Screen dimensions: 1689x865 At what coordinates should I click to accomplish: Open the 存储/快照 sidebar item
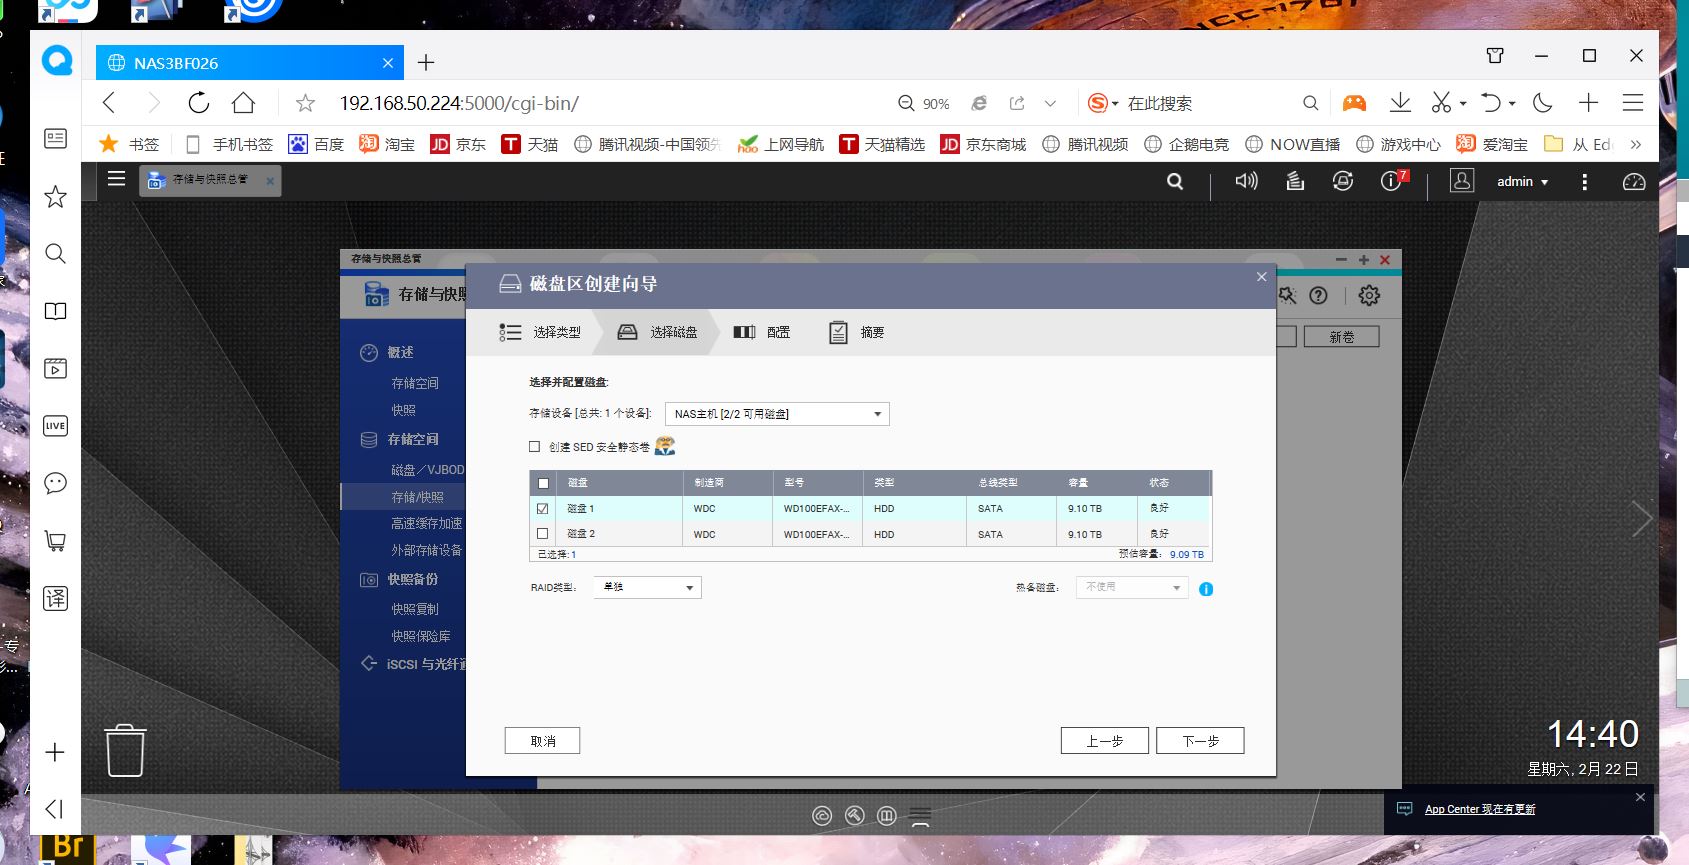pos(417,497)
